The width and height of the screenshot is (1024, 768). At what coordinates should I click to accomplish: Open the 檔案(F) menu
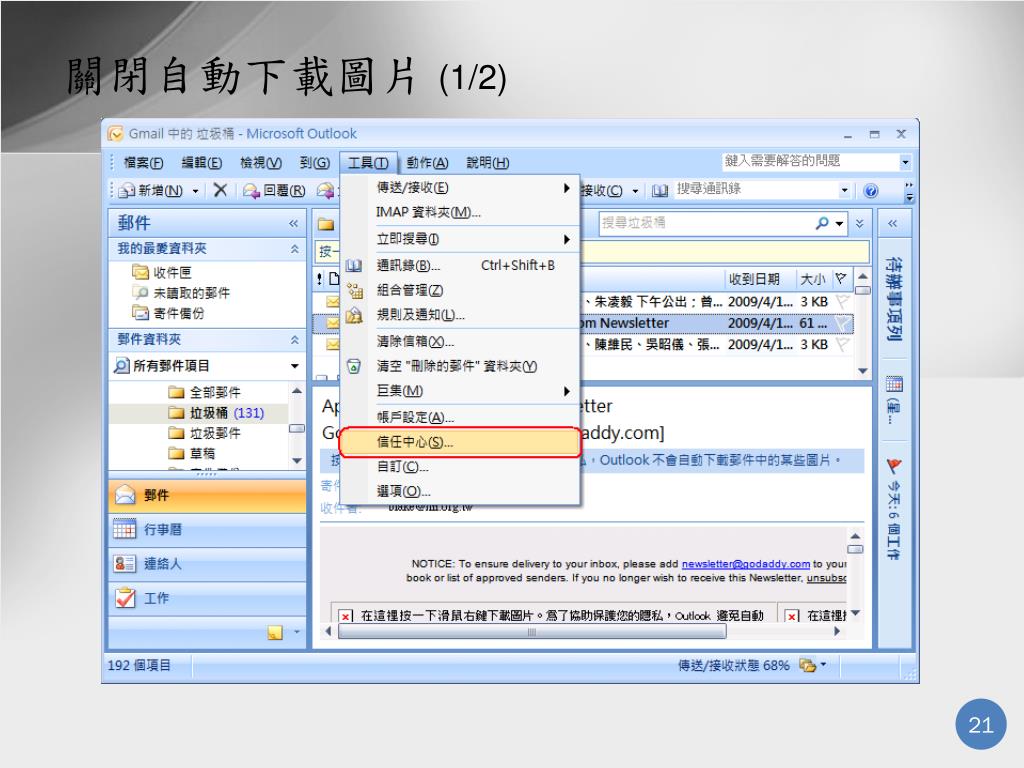pyautogui.click(x=143, y=163)
